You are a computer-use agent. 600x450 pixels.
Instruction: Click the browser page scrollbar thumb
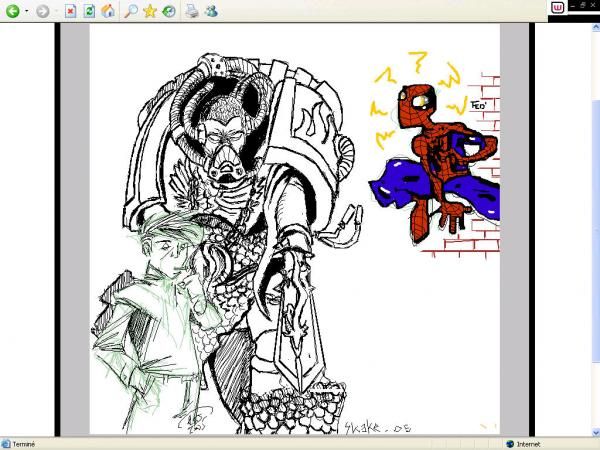point(596,230)
